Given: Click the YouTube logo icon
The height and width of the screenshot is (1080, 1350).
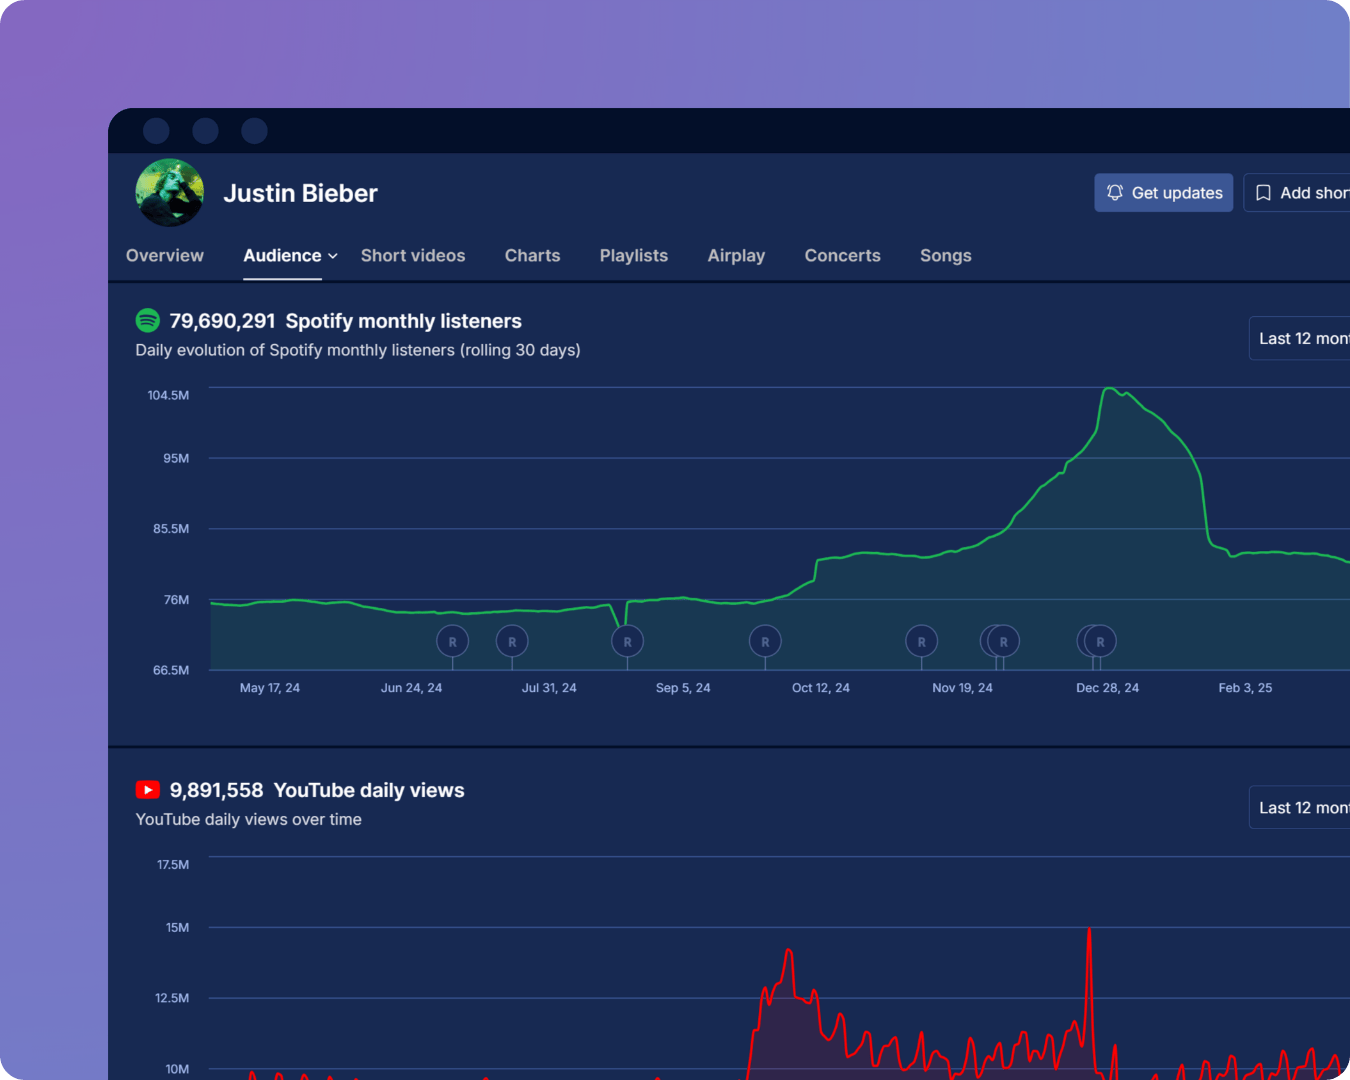Looking at the screenshot, I should (147, 790).
